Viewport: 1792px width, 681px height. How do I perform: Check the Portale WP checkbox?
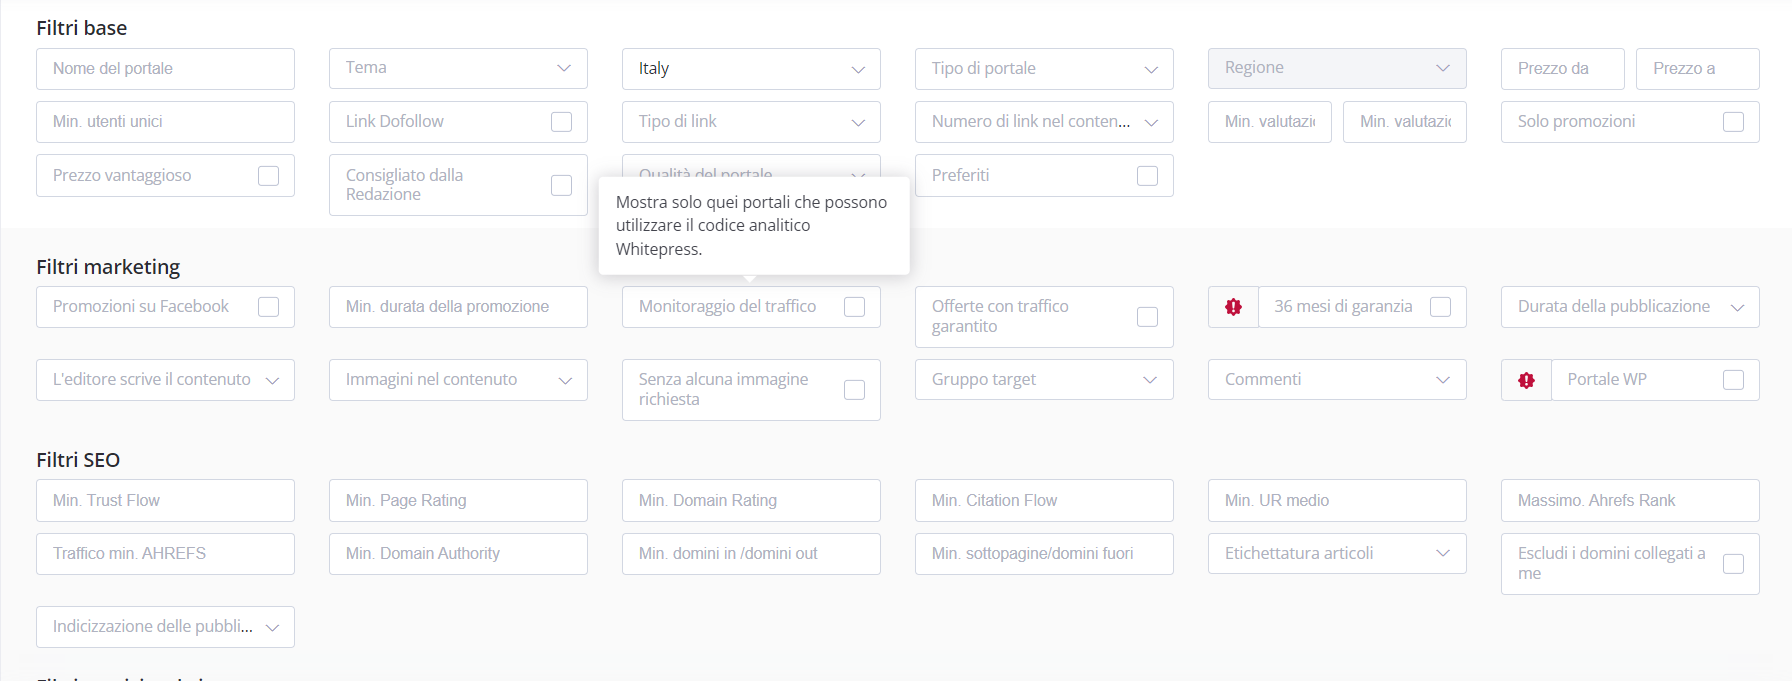click(1734, 380)
